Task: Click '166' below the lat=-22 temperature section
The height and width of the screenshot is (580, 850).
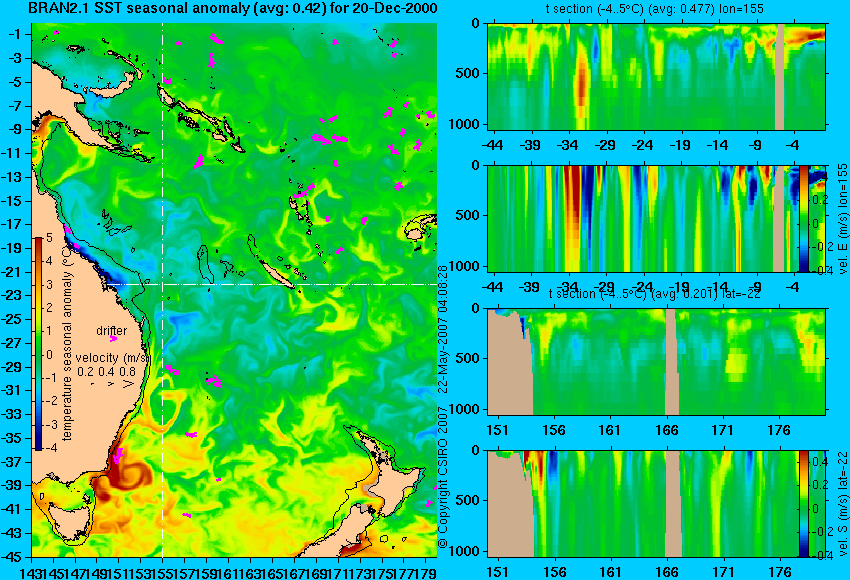Action: pyautogui.click(x=667, y=430)
